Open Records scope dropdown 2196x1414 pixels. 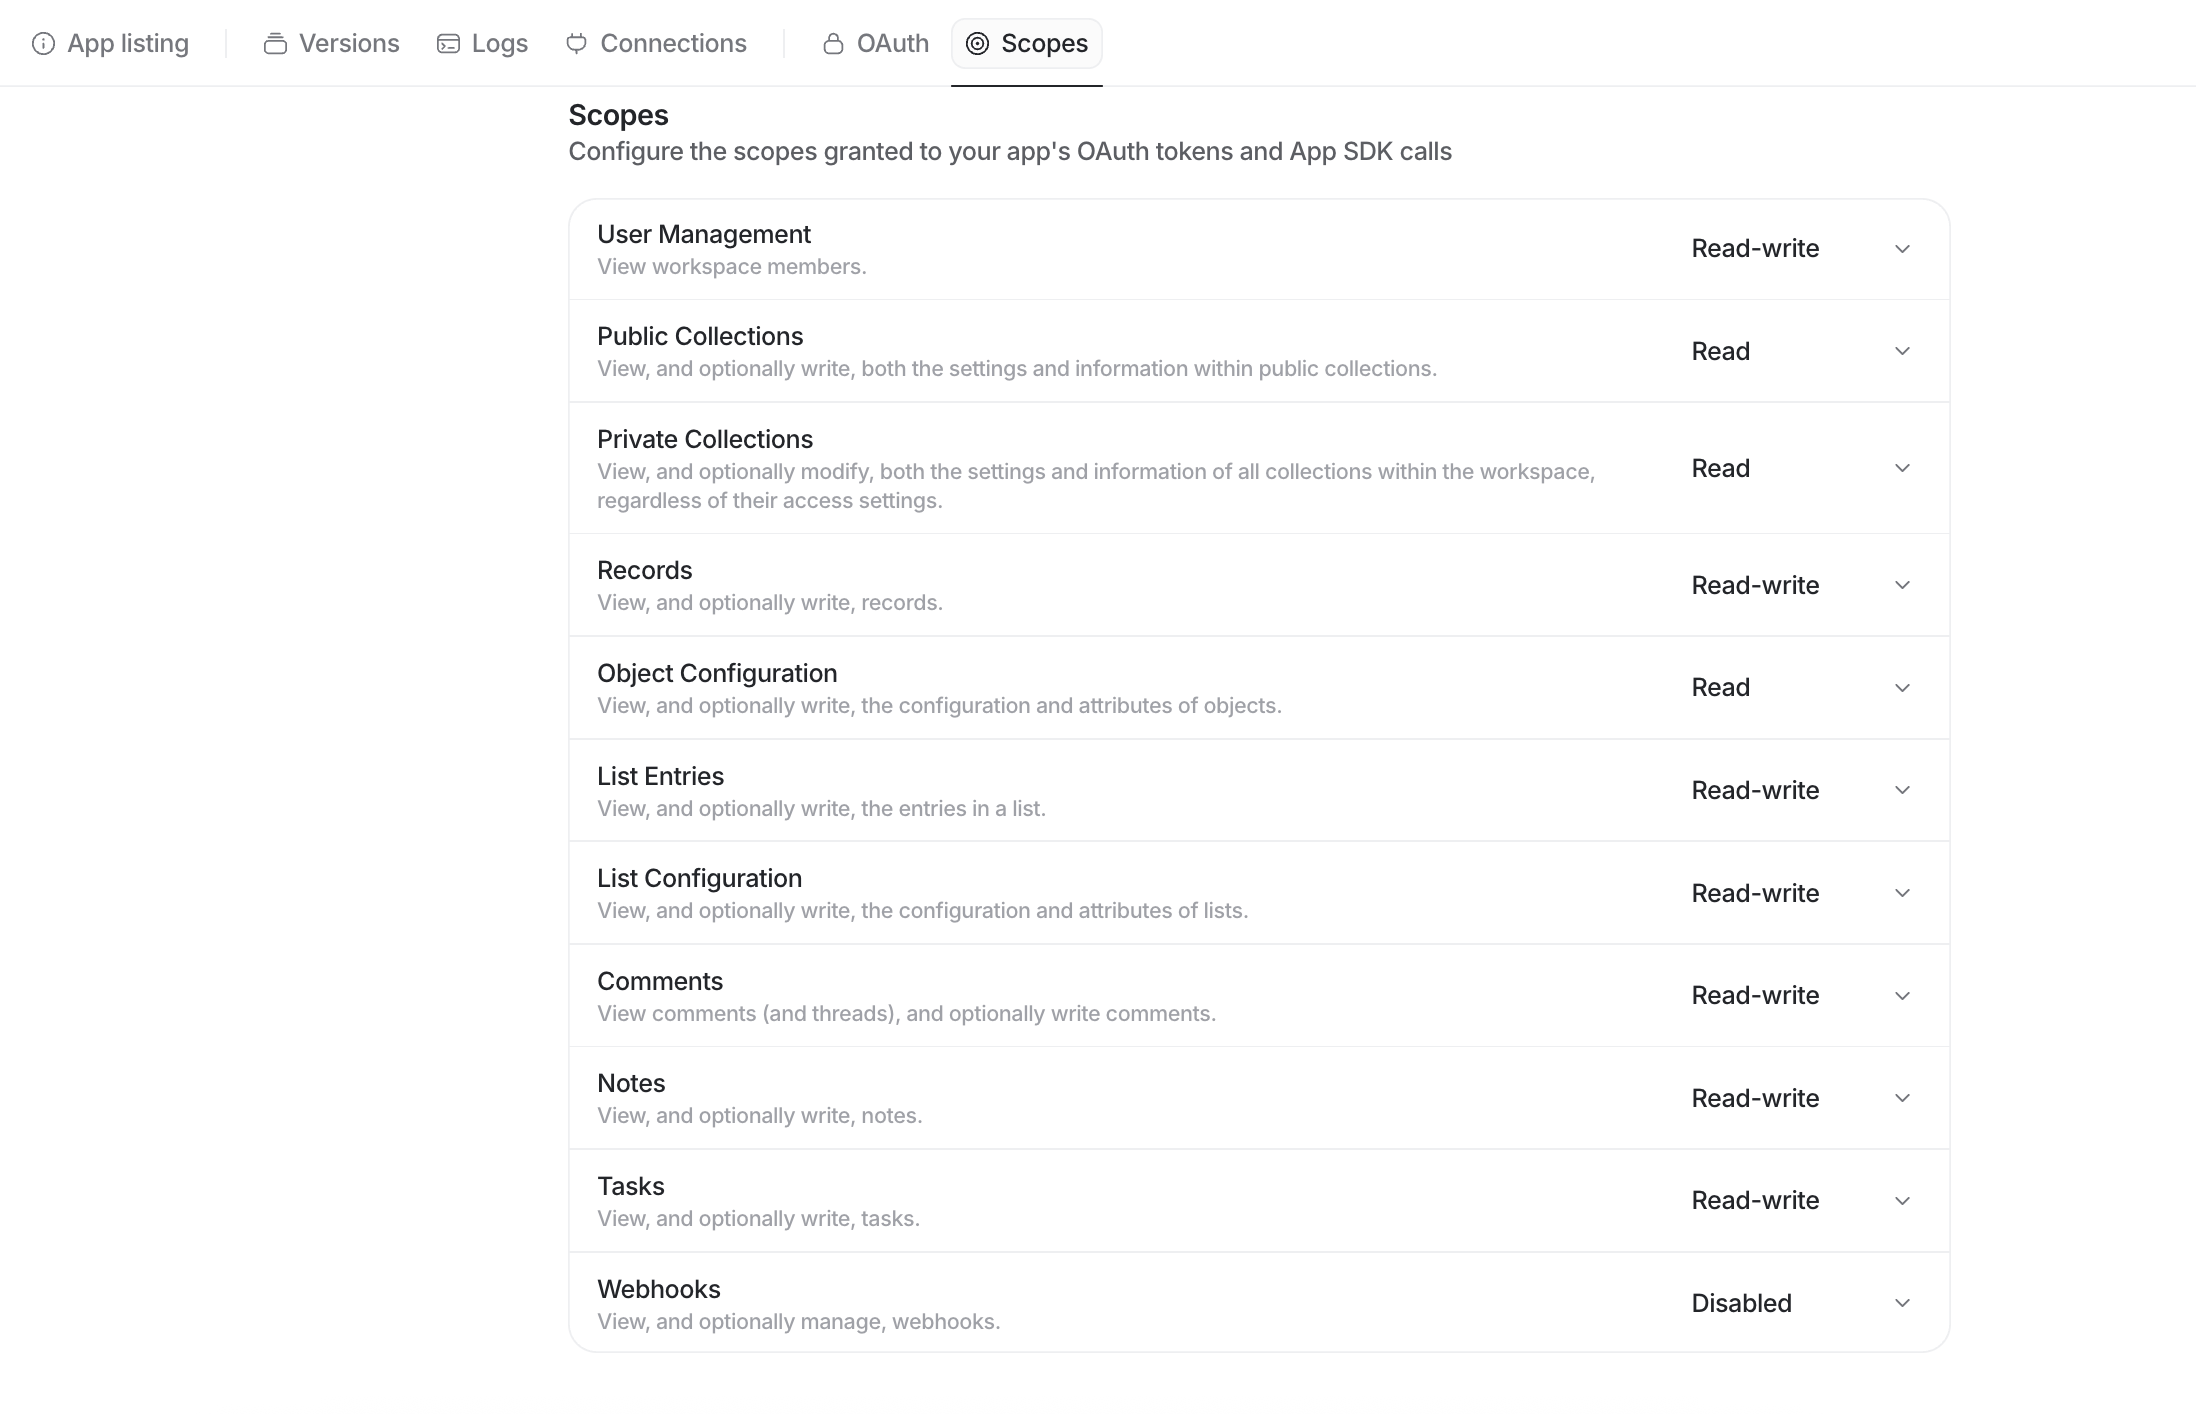tap(1802, 585)
